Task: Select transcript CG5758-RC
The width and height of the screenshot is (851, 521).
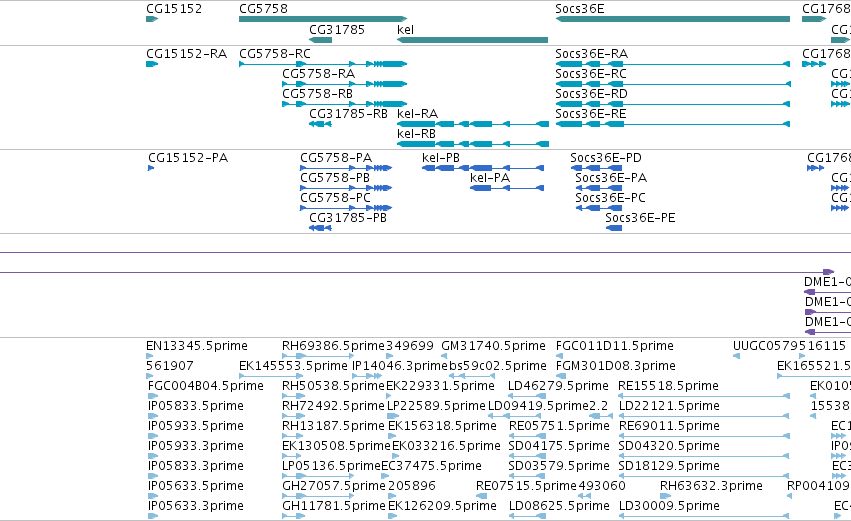Action: (275, 54)
